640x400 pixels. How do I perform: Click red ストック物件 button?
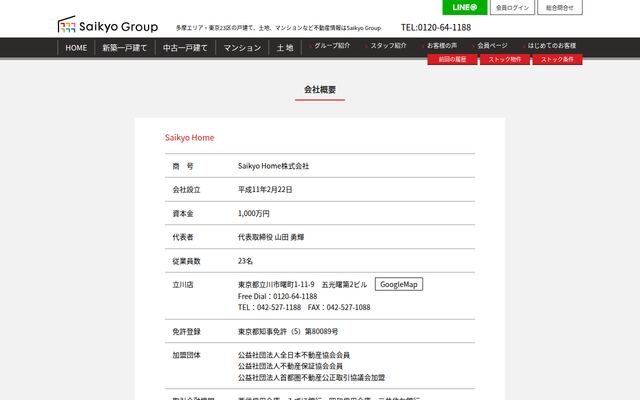point(505,60)
